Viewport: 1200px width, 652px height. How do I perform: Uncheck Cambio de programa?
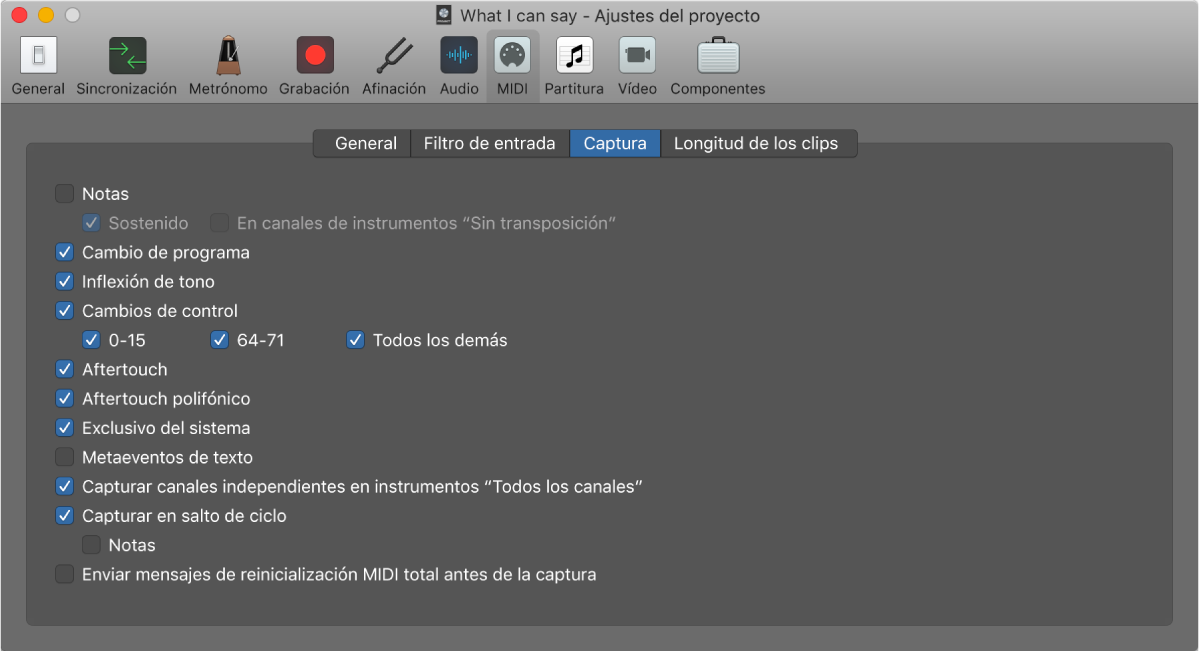coord(65,252)
